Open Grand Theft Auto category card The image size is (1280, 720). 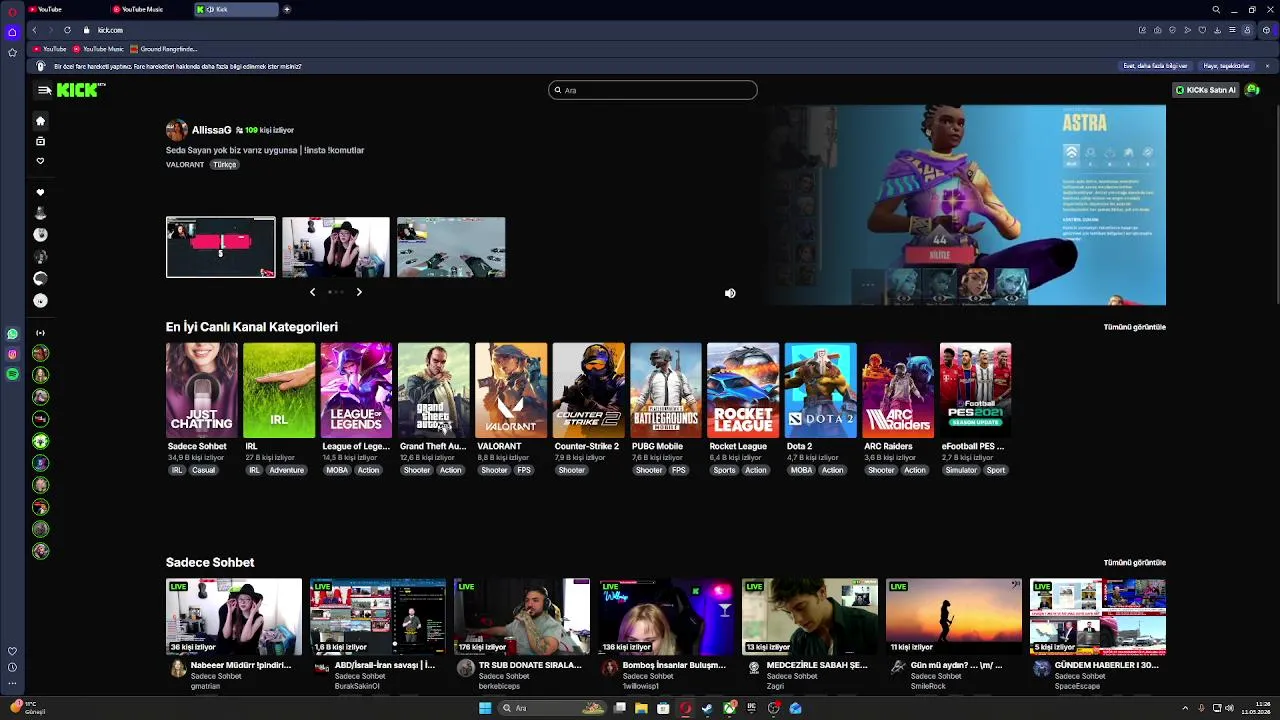(x=434, y=390)
